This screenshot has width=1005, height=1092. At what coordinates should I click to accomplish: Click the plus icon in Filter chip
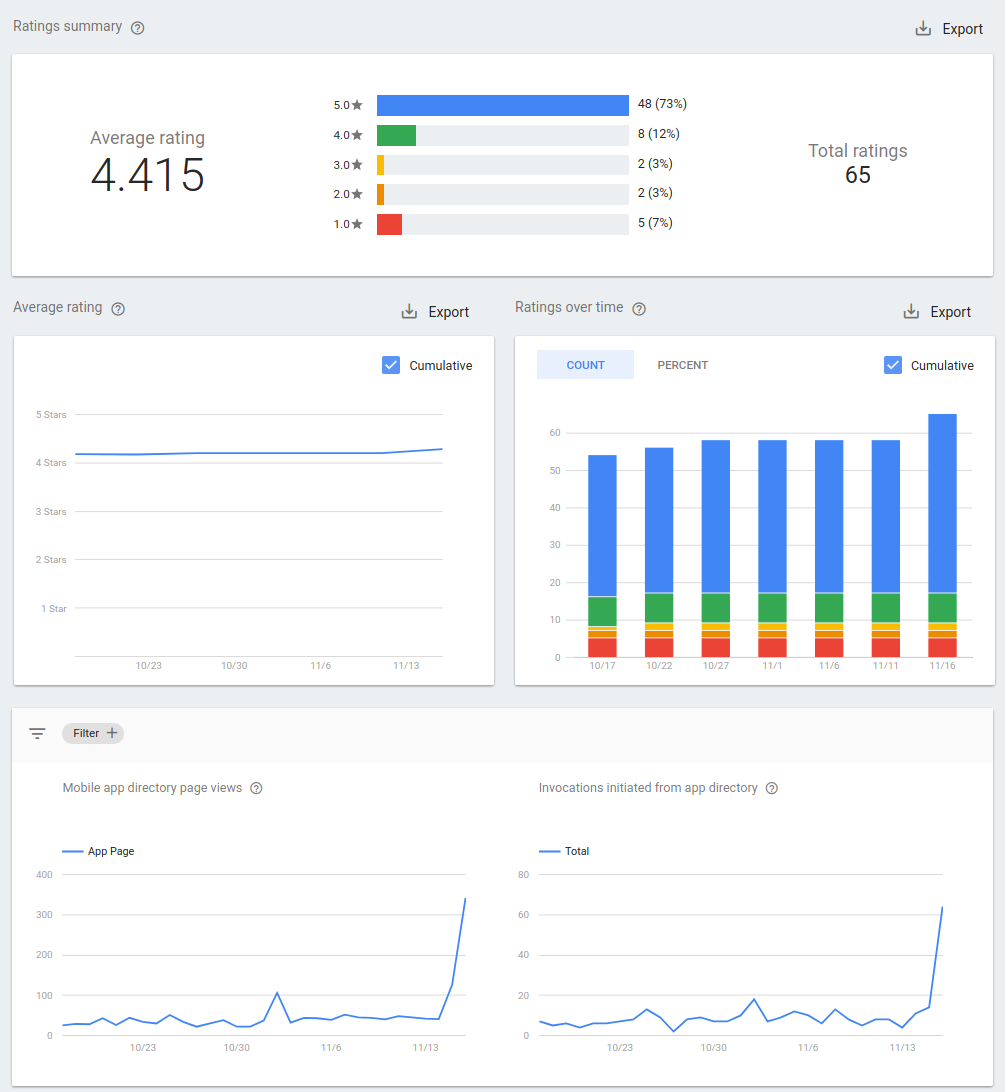pos(112,733)
